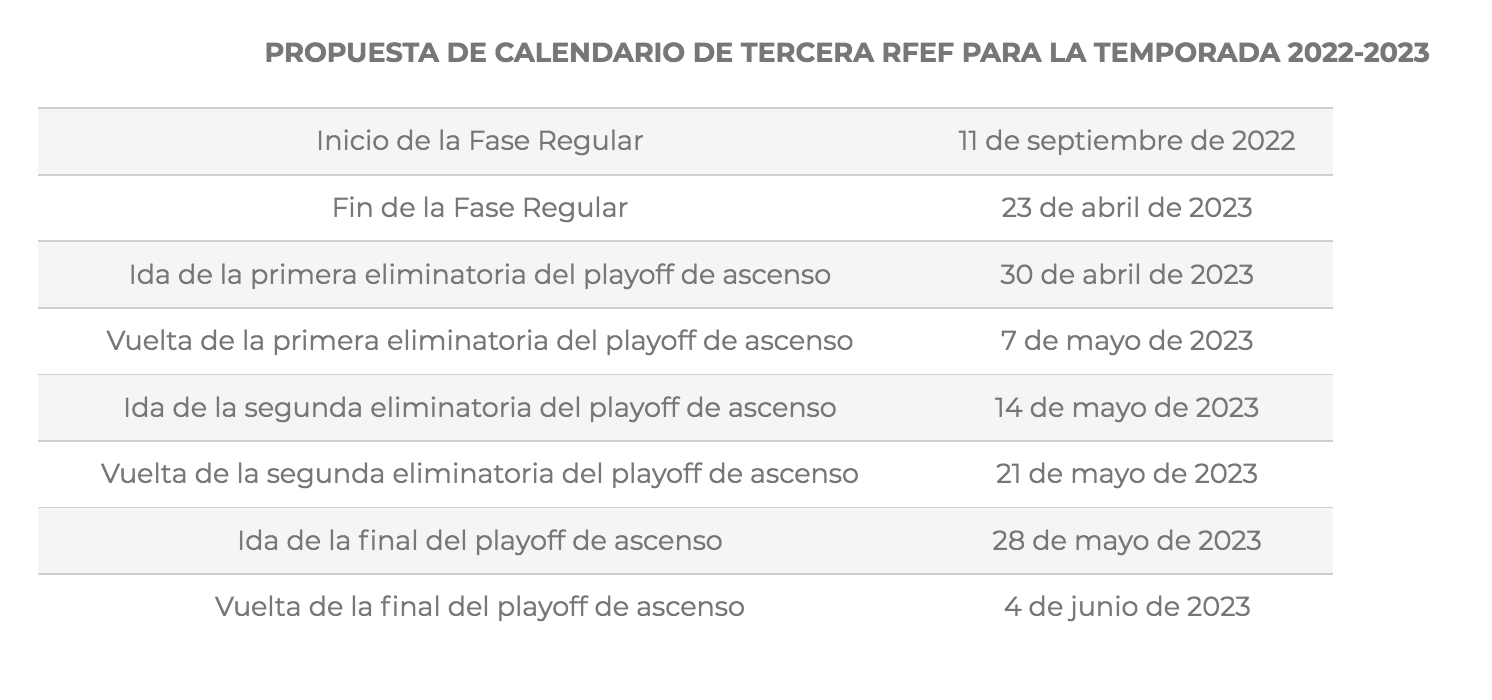Click the date 30 de abril de 2023
1492x700 pixels.
pos(1126,274)
